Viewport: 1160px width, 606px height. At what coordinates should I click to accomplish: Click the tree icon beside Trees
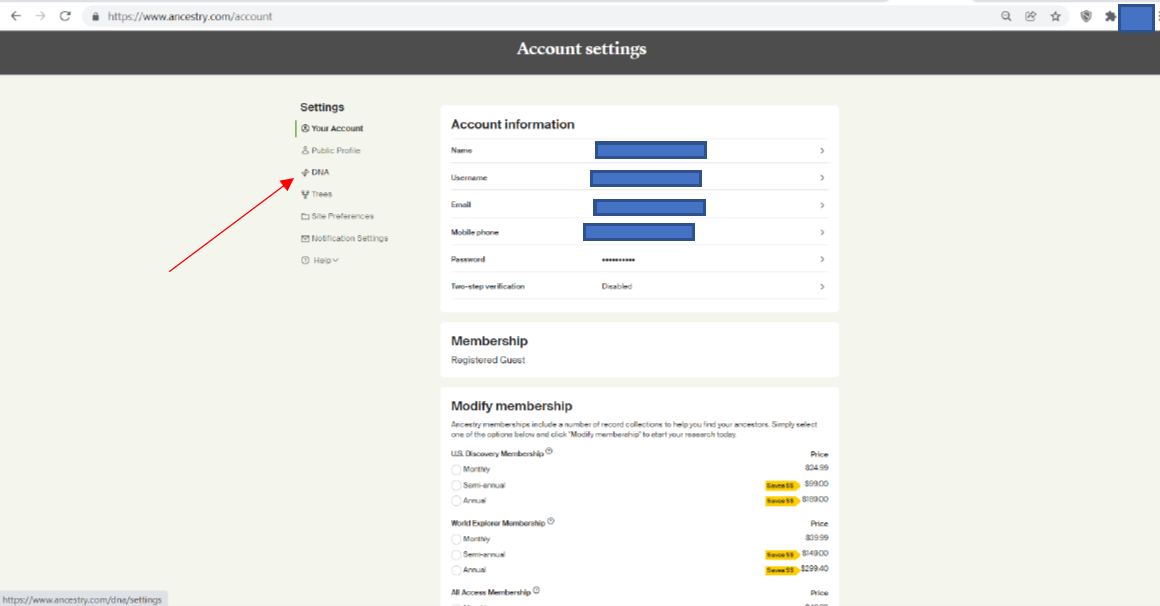305,194
